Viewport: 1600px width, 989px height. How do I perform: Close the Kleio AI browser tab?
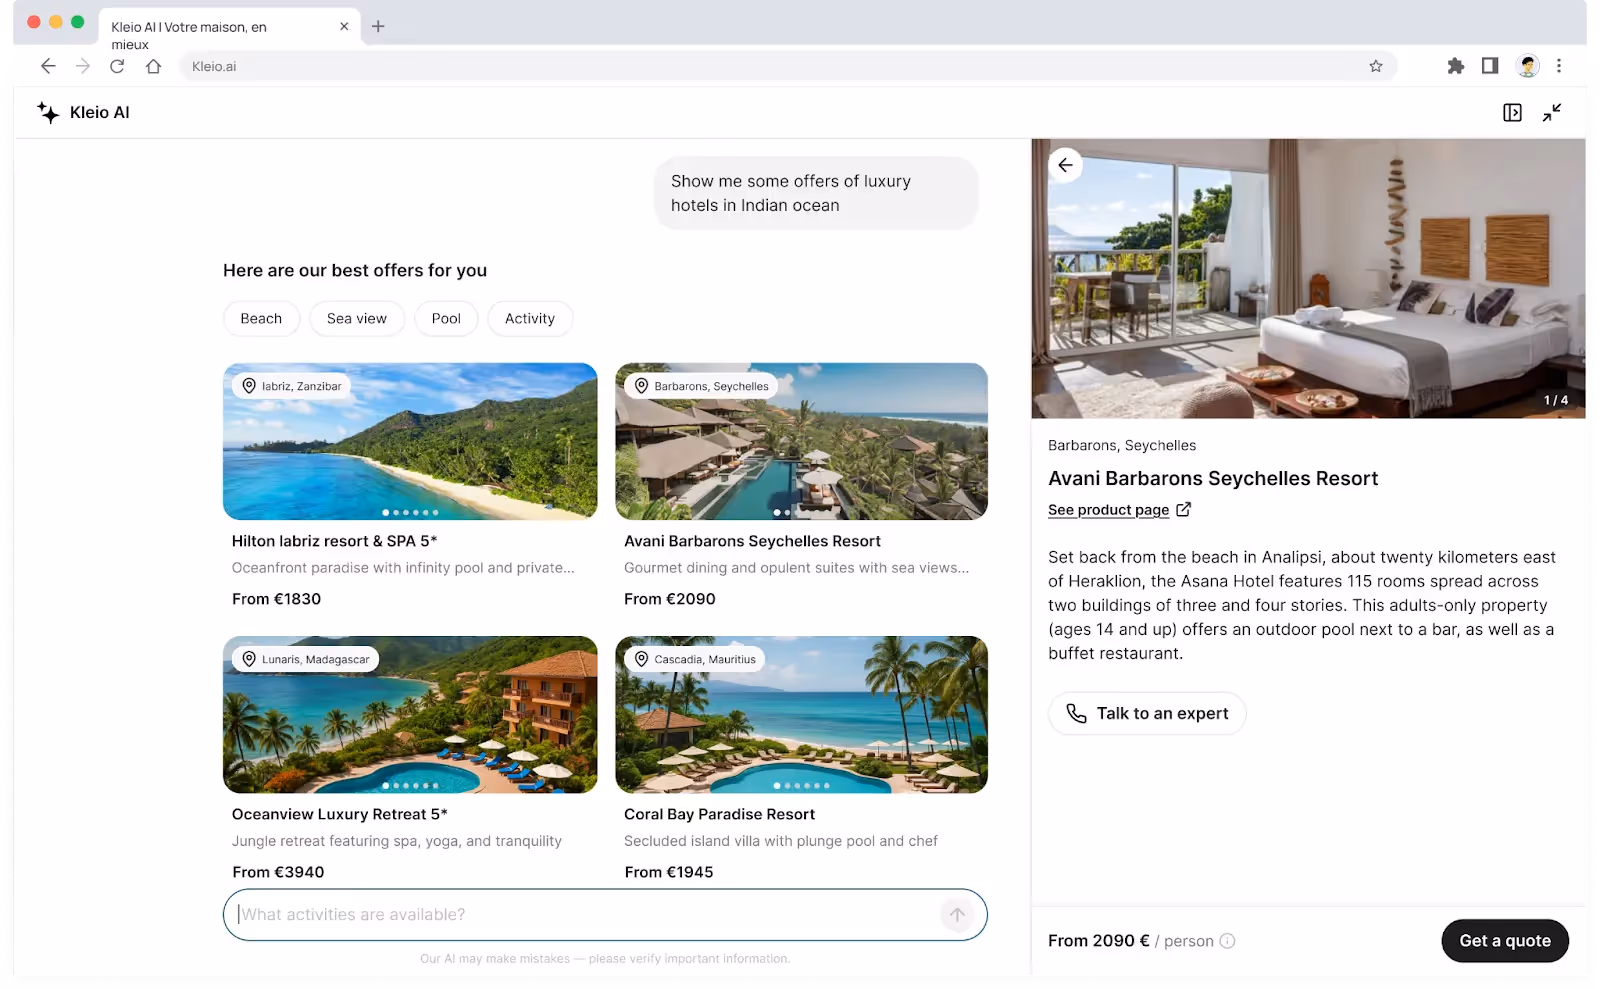click(x=344, y=27)
